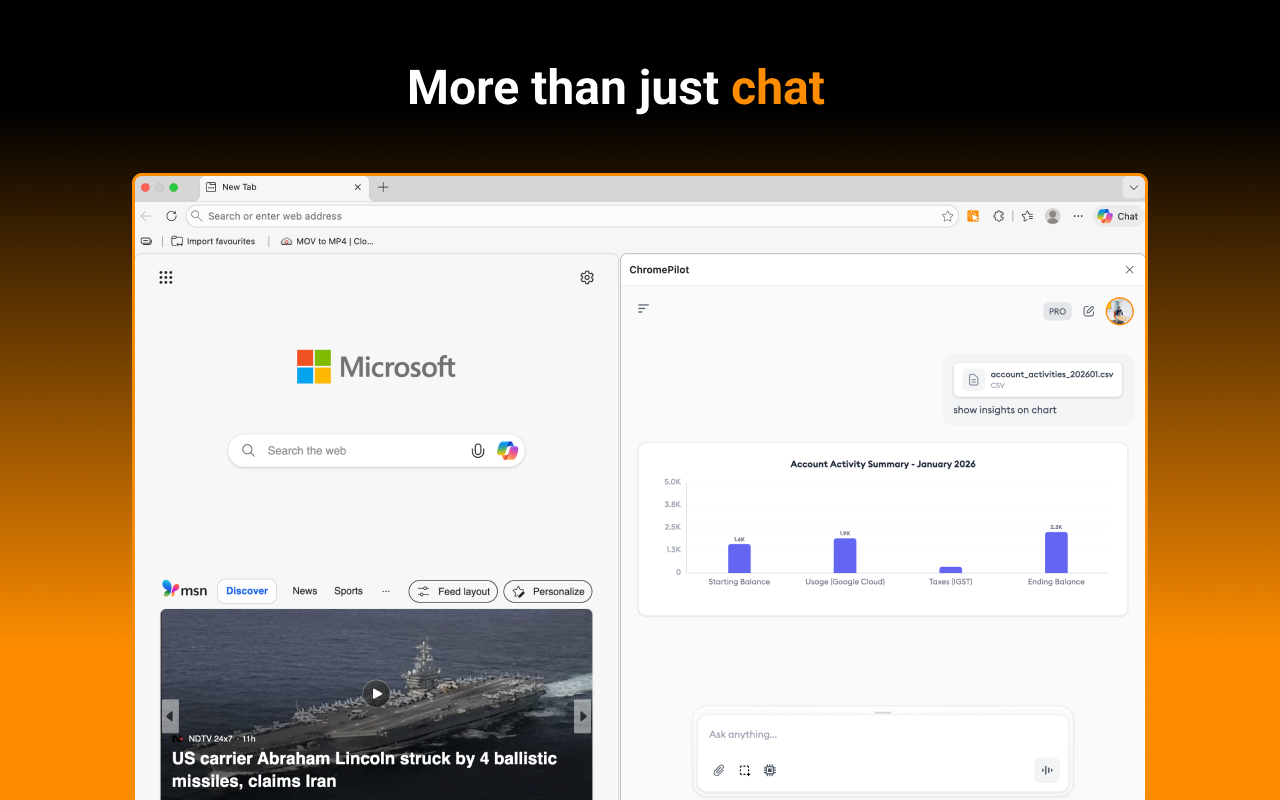
Task: Start a new chat in ChromePilot
Action: point(1088,311)
